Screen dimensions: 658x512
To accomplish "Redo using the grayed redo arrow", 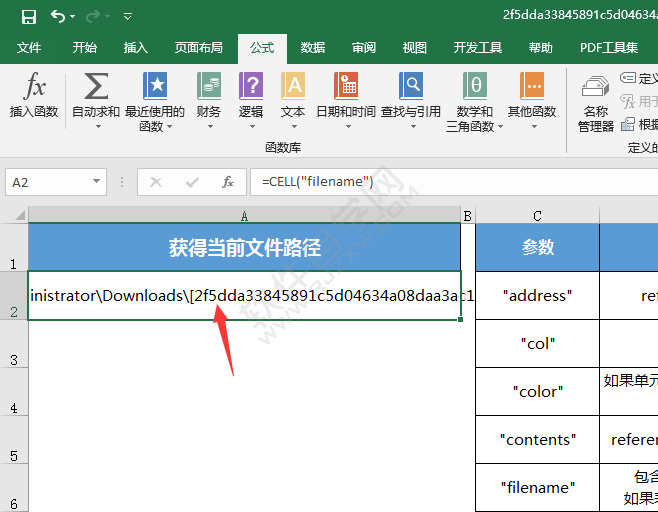I will (93, 16).
